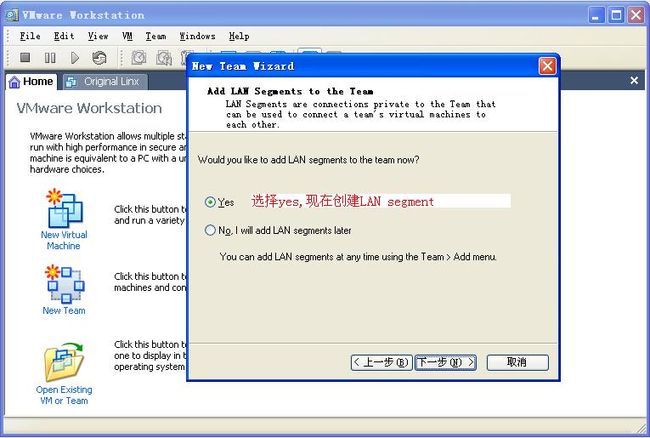Click the 上一步(B) back button
This screenshot has width=650, height=438.
click(381, 363)
